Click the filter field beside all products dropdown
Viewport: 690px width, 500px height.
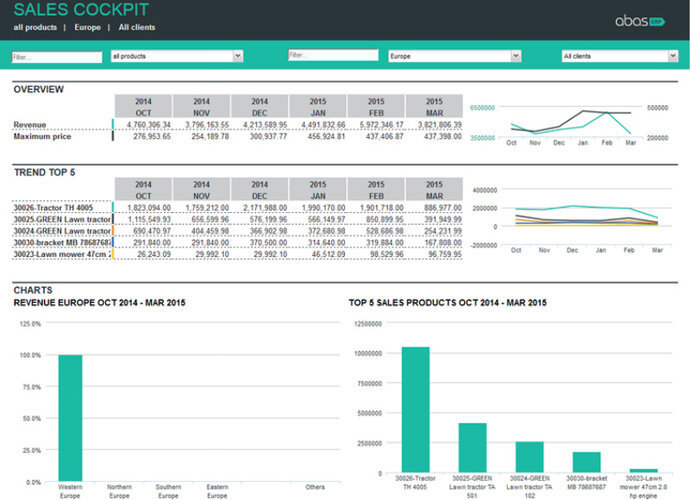tap(56, 57)
